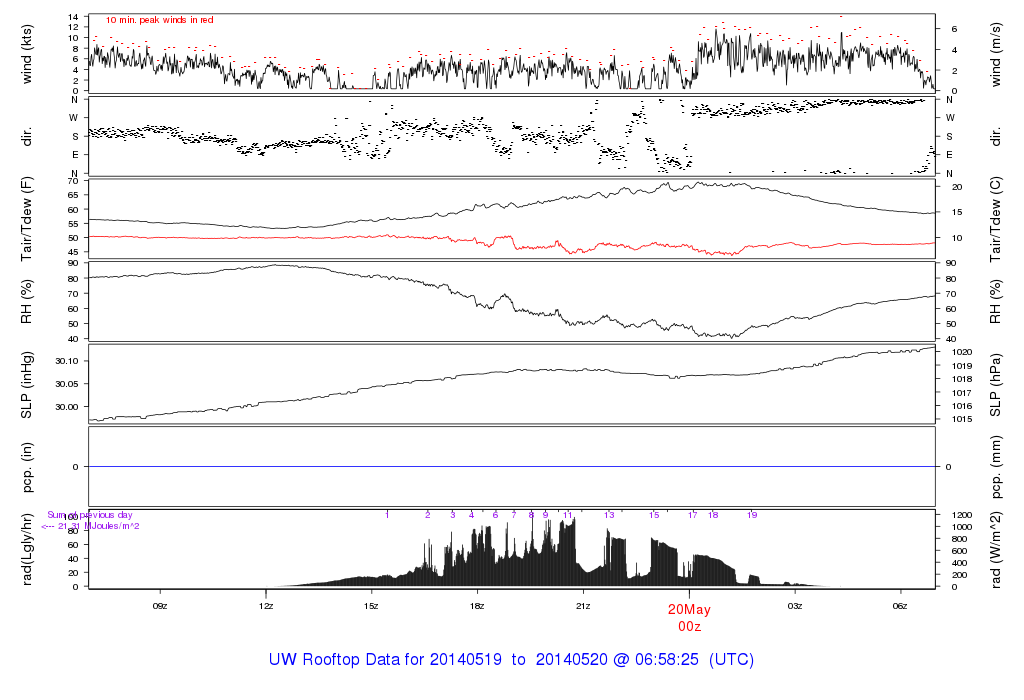Image resolution: width=1024 pixels, height=700 pixels.
Task: Click the 'rad (W/m^2)' axis label
Action: point(996,549)
